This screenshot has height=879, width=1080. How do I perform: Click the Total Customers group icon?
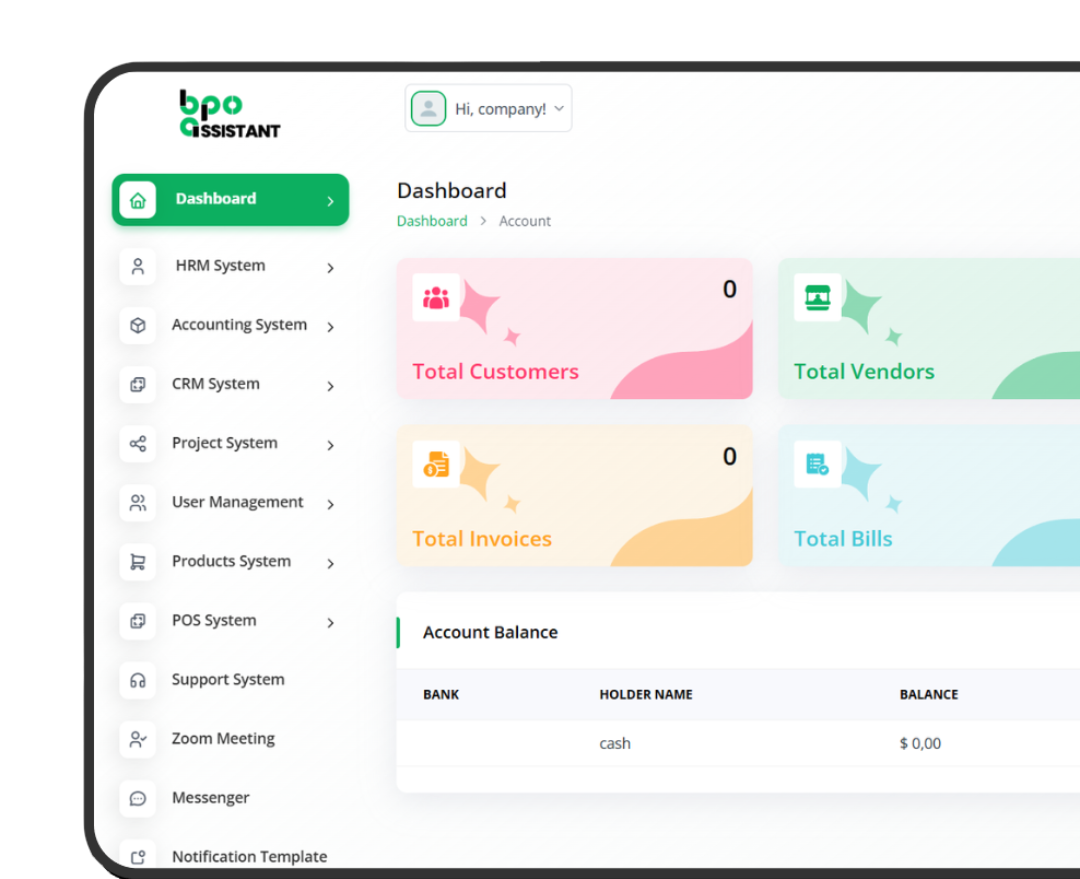[435, 297]
